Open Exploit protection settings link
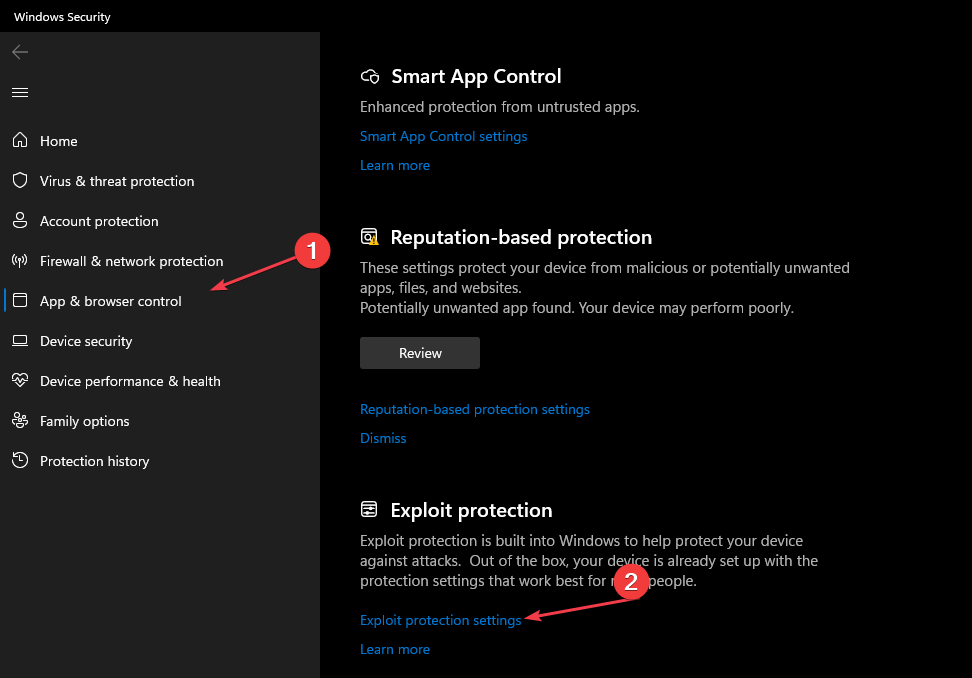The width and height of the screenshot is (972, 678). click(x=440, y=620)
